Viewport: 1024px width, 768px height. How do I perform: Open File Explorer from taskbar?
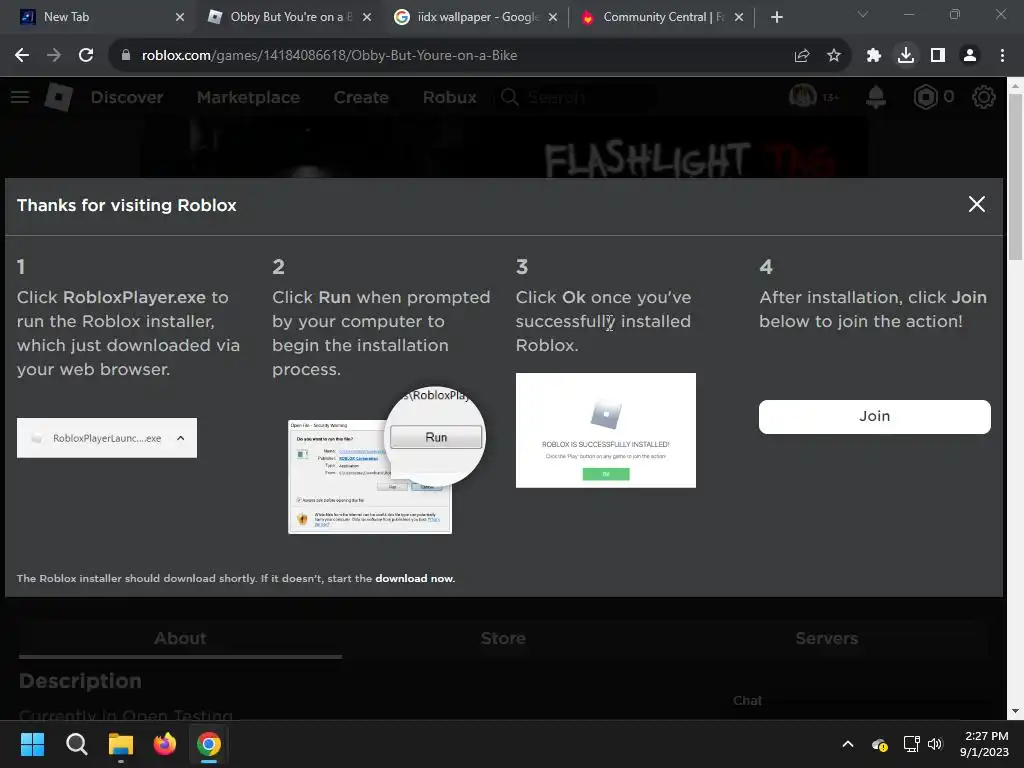pos(121,744)
